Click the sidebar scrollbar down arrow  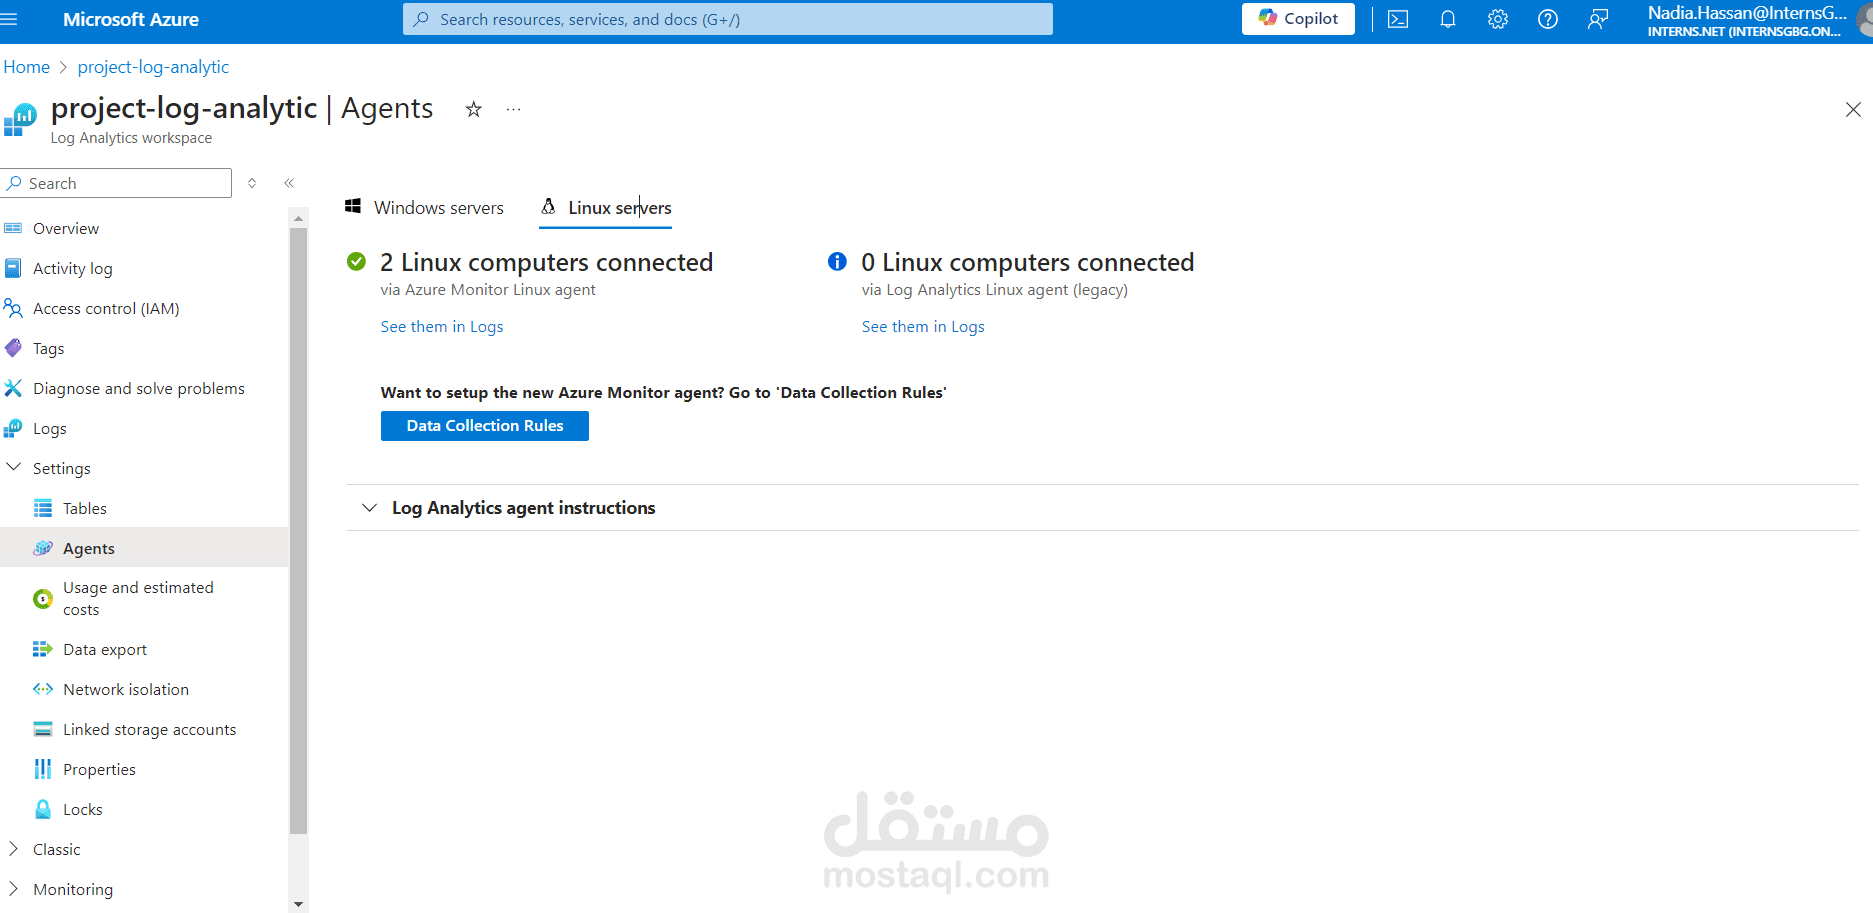click(298, 904)
